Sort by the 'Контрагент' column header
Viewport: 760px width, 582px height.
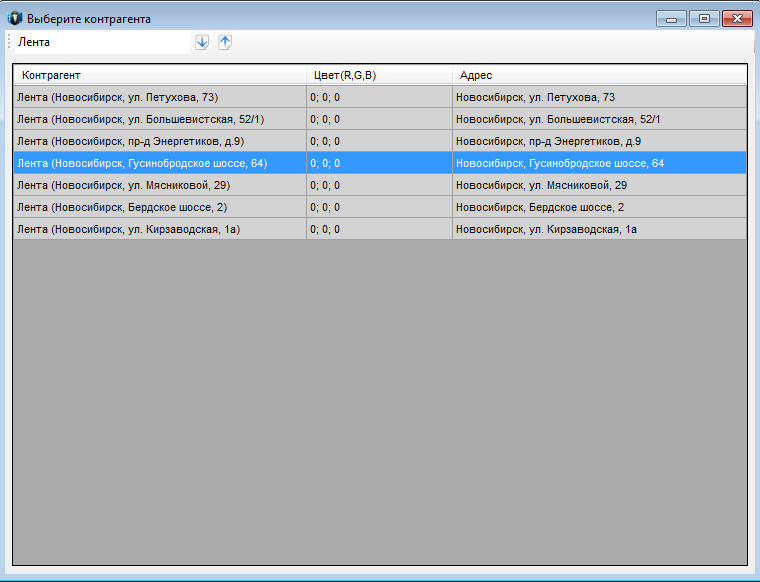tap(160, 75)
